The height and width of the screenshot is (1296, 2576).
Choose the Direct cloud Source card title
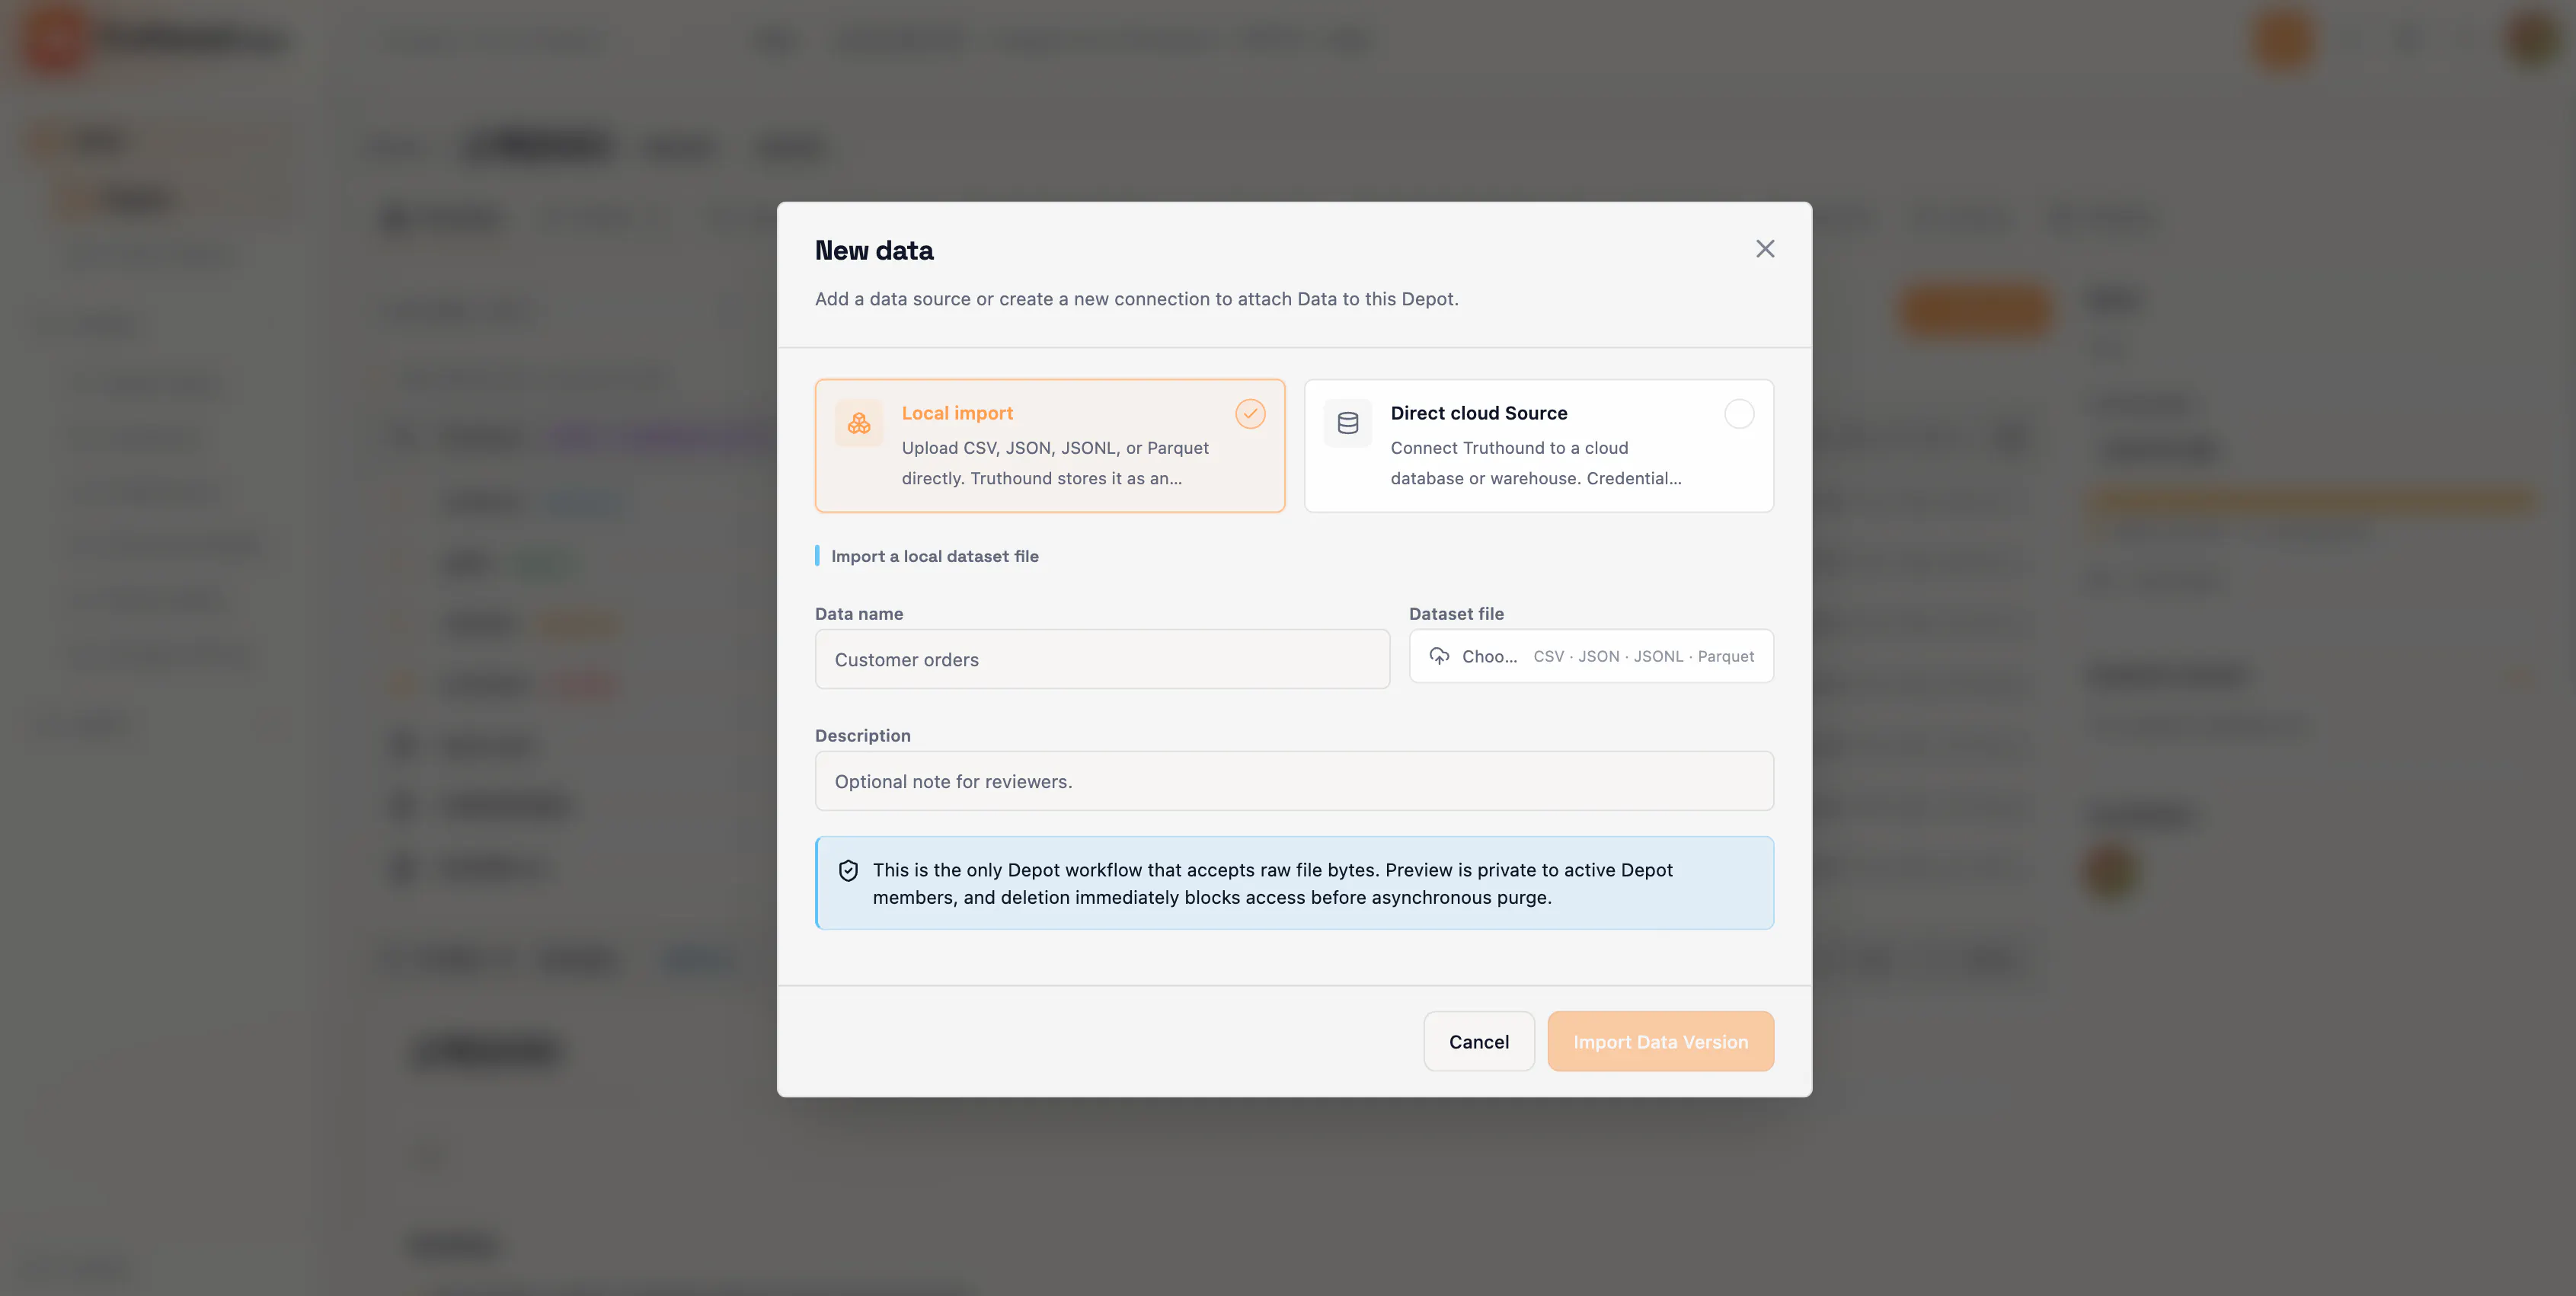[1478, 413]
